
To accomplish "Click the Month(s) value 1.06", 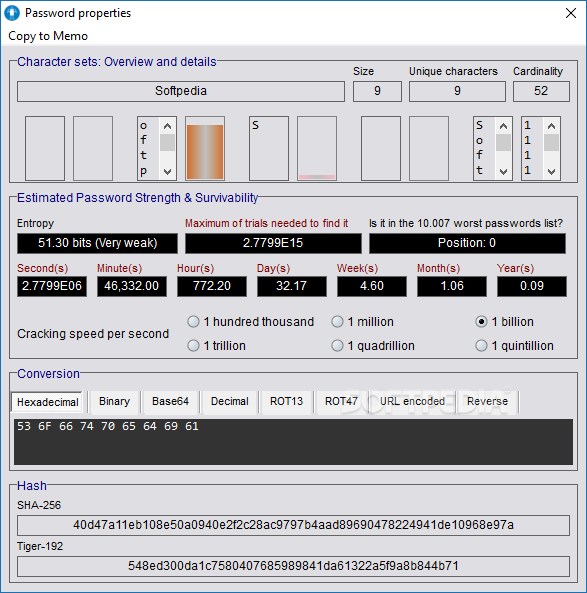I will 452,286.
